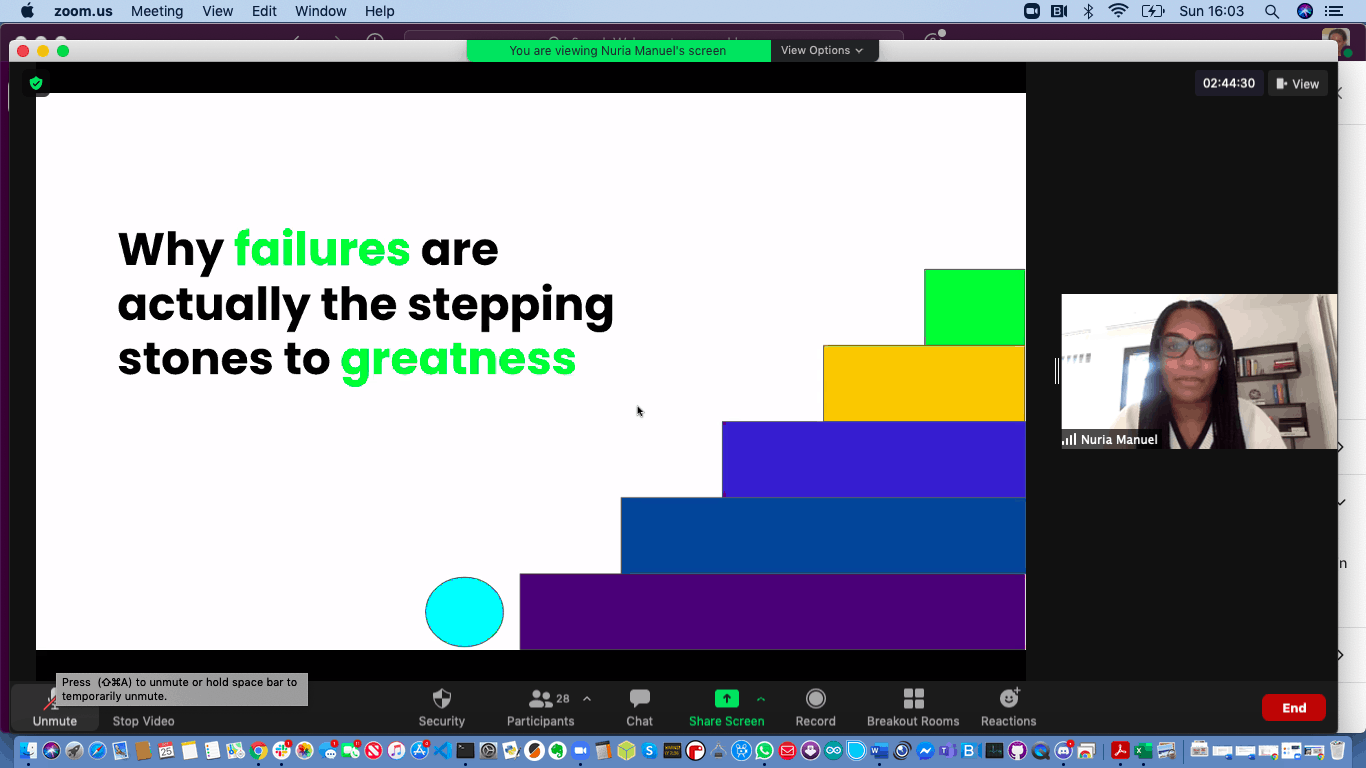The image size is (1366, 768).
Task: Open the Reactions emoji icon
Action: [x=1009, y=697]
